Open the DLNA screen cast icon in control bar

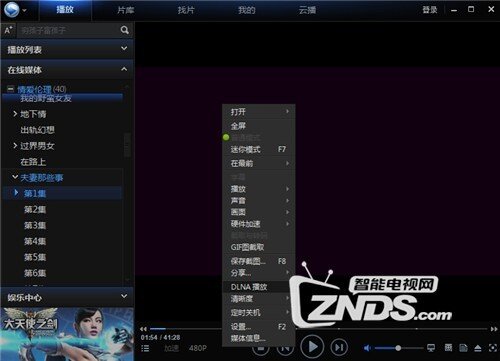[431, 348]
